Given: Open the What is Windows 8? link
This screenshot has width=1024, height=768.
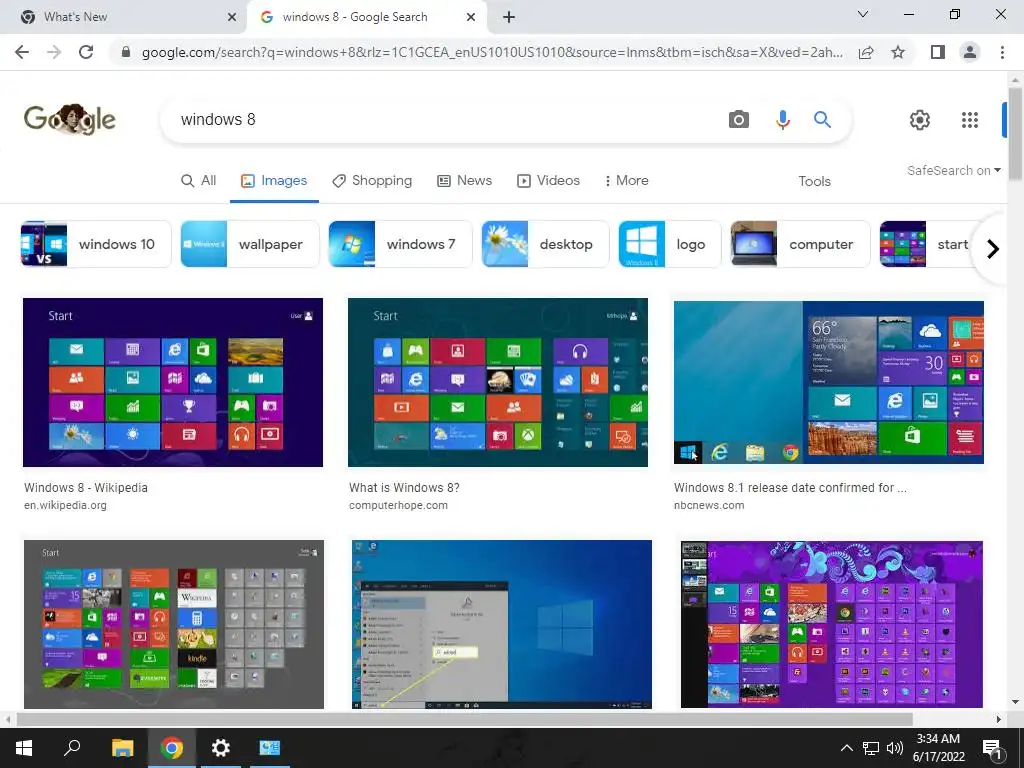Looking at the screenshot, I should pos(404,488).
